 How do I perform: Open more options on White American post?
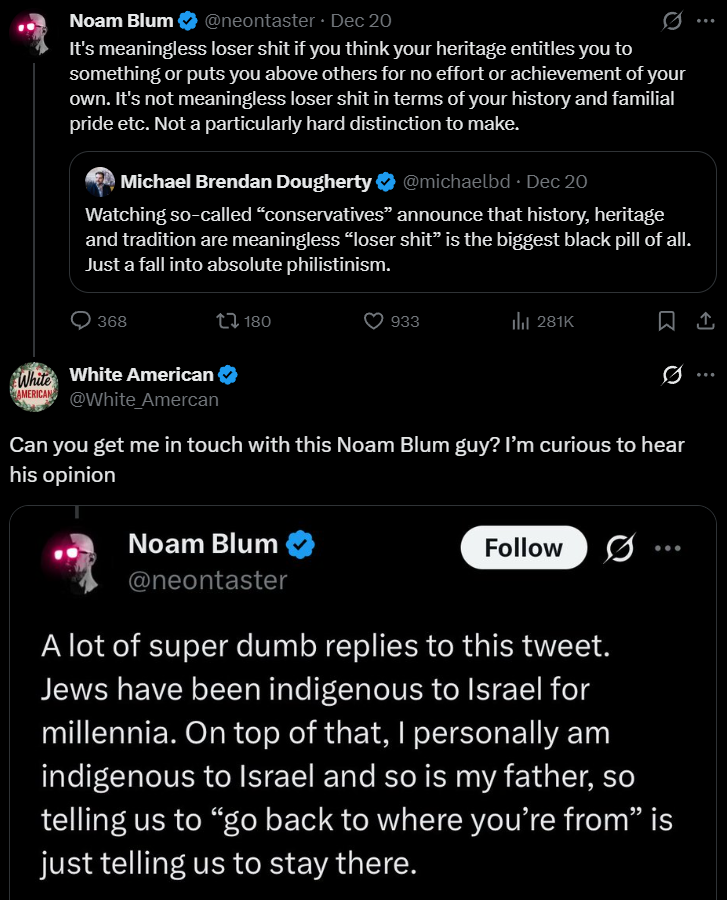[705, 375]
